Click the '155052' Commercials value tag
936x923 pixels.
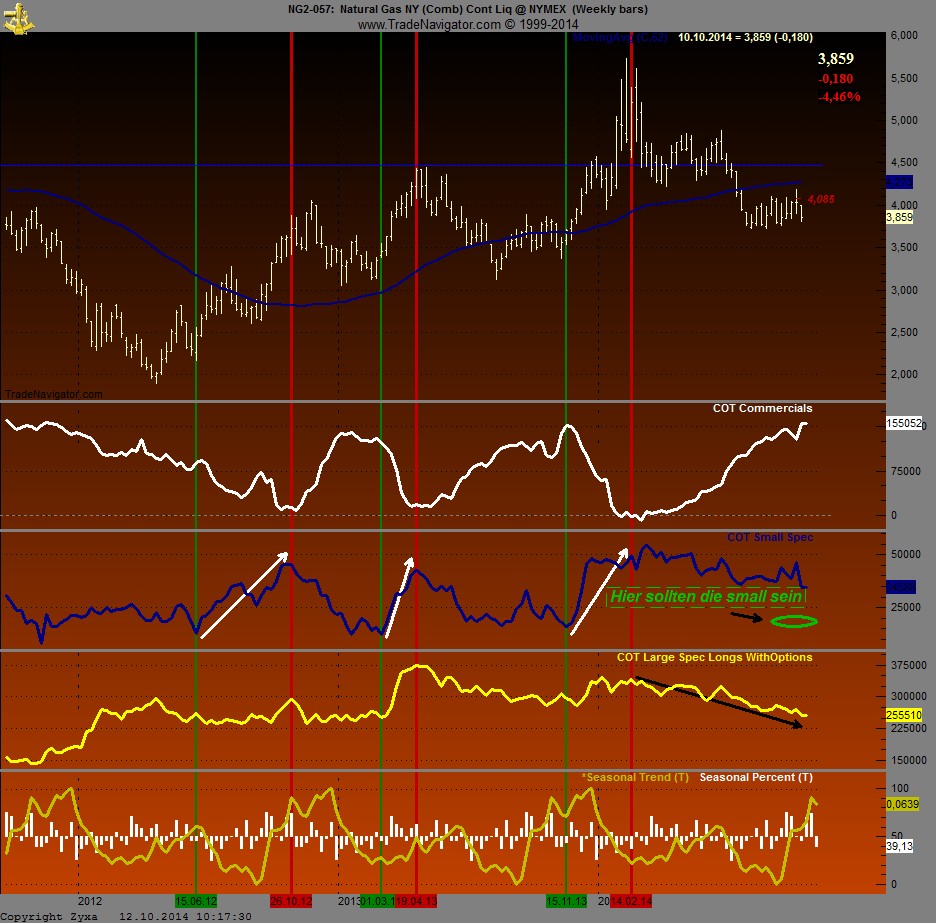pos(904,423)
